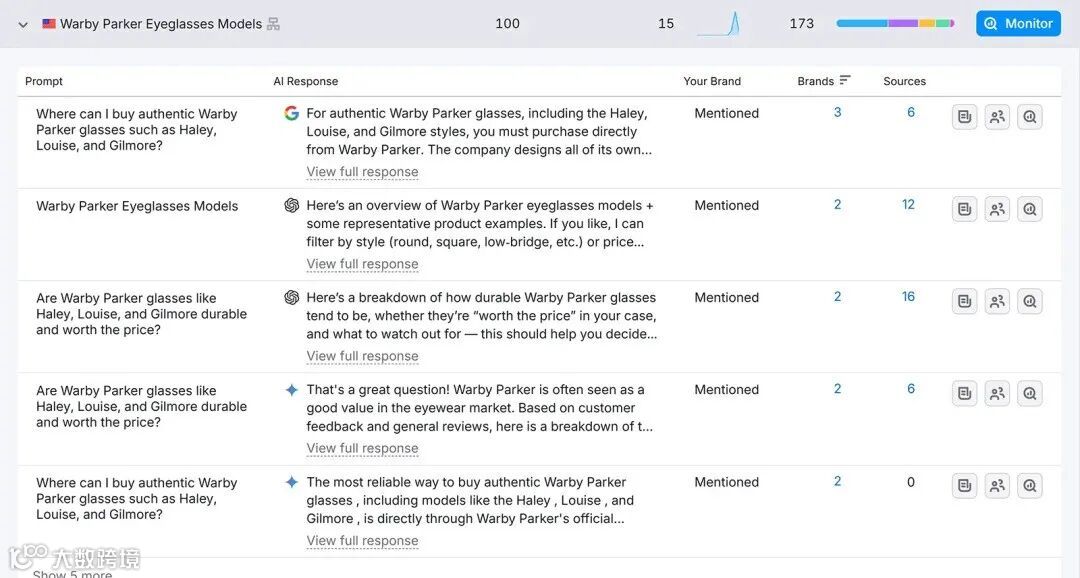
Task: Open brands count 3 in first row
Action: point(838,112)
